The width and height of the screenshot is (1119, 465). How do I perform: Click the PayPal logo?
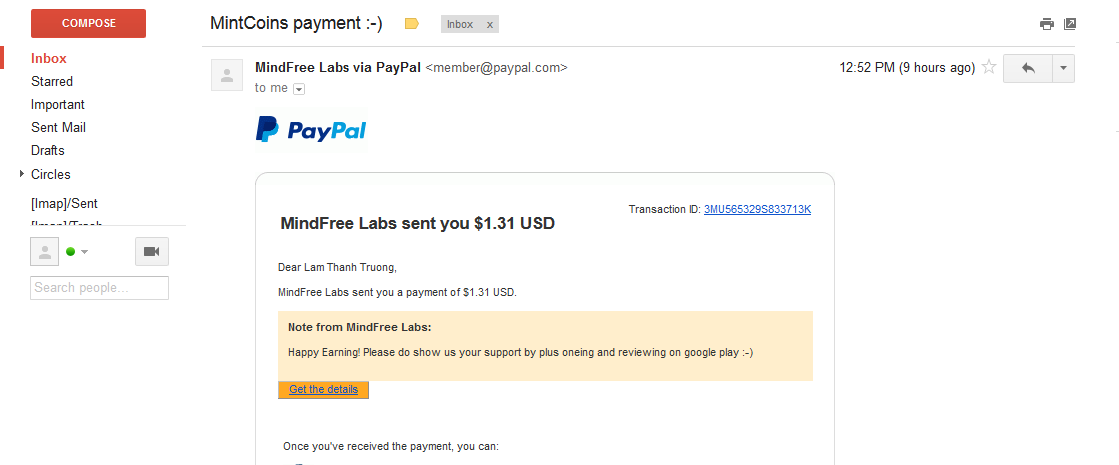coord(311,130)
